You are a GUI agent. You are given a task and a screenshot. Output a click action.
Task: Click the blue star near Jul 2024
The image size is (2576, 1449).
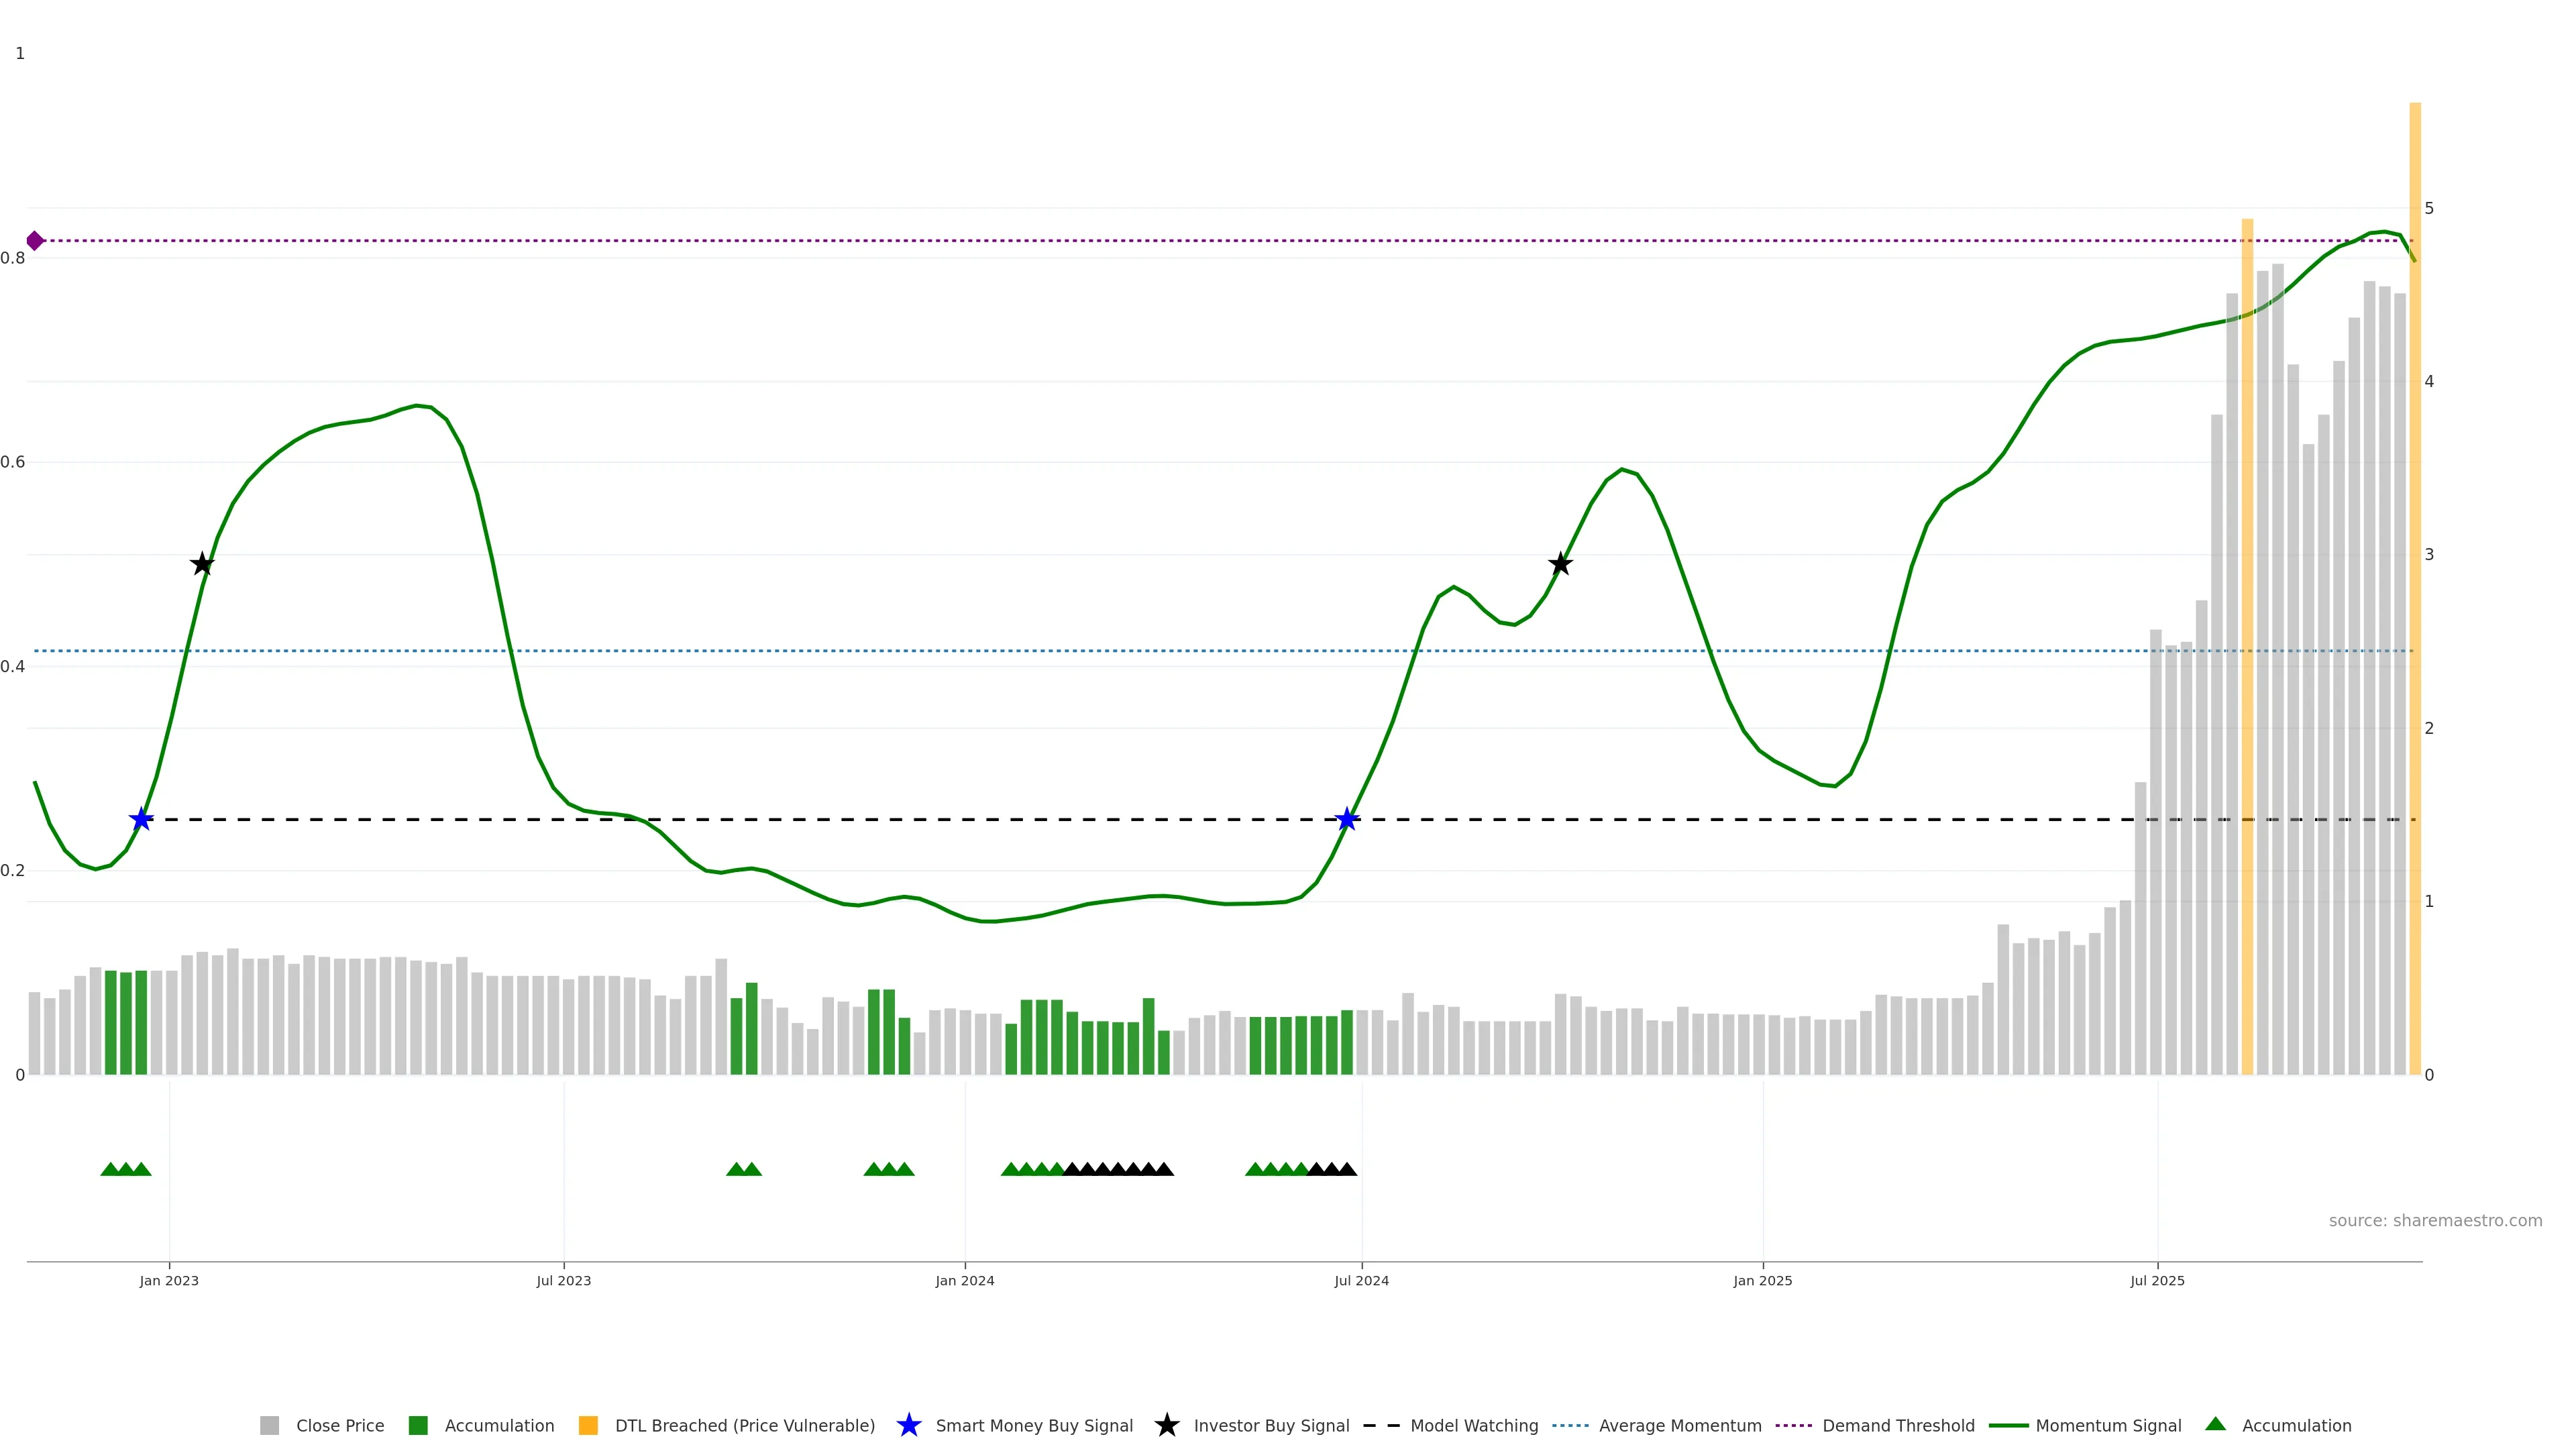pyautogui.click(x=1347, y=819)
